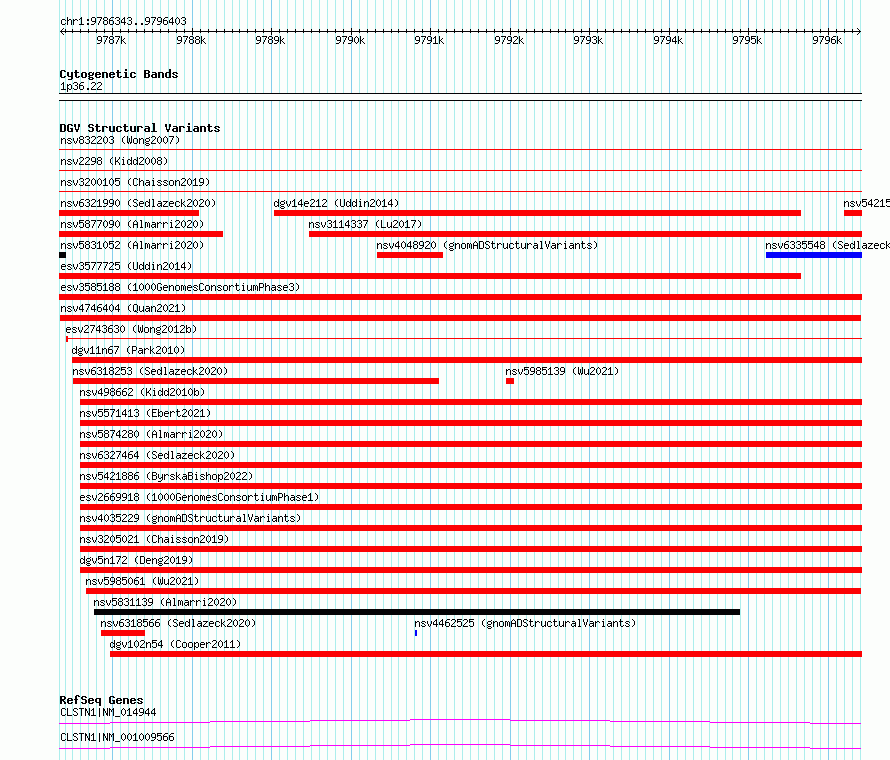Open gene CLSTN1|NM_014944
This screenshot has height=760, width=890.
pyautogui.click(x=108, y=712)
